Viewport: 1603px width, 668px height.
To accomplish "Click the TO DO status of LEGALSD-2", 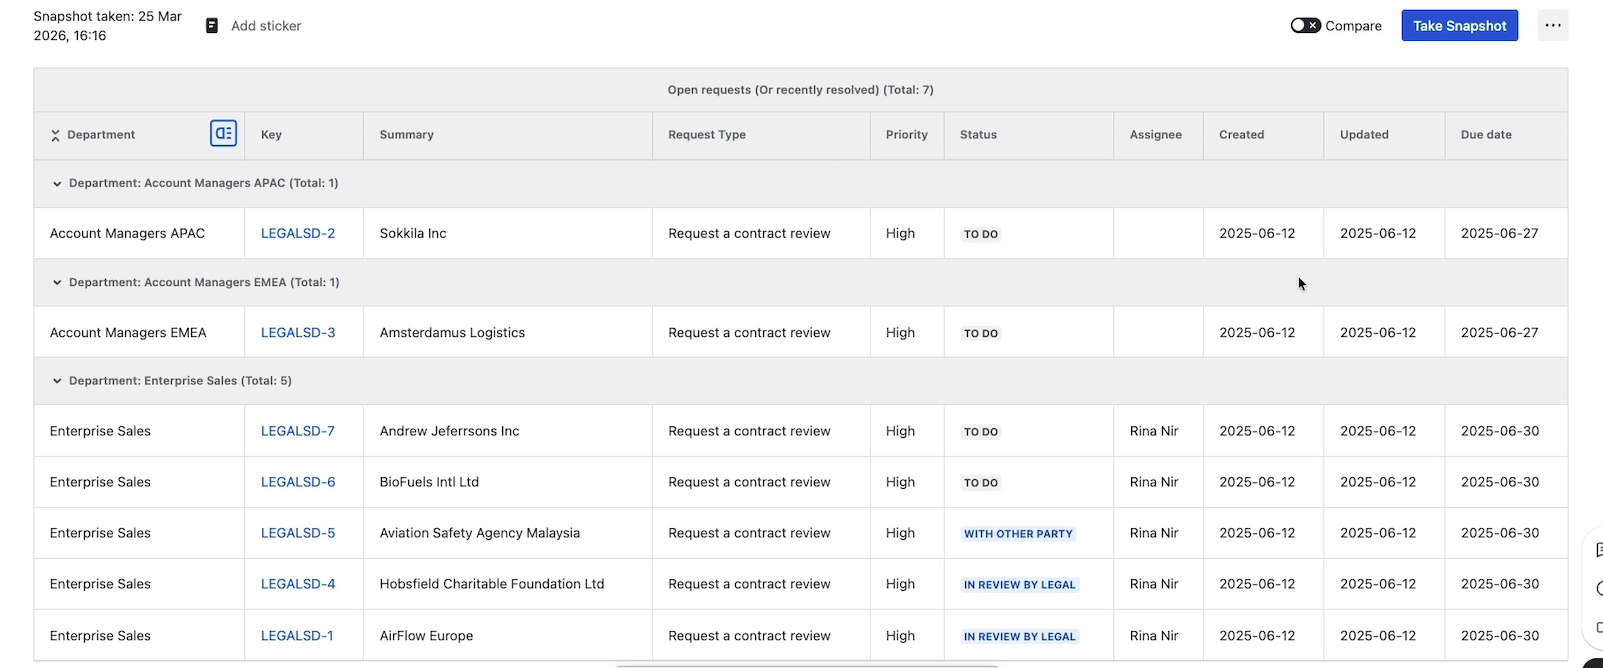I will tap(981, 234).
